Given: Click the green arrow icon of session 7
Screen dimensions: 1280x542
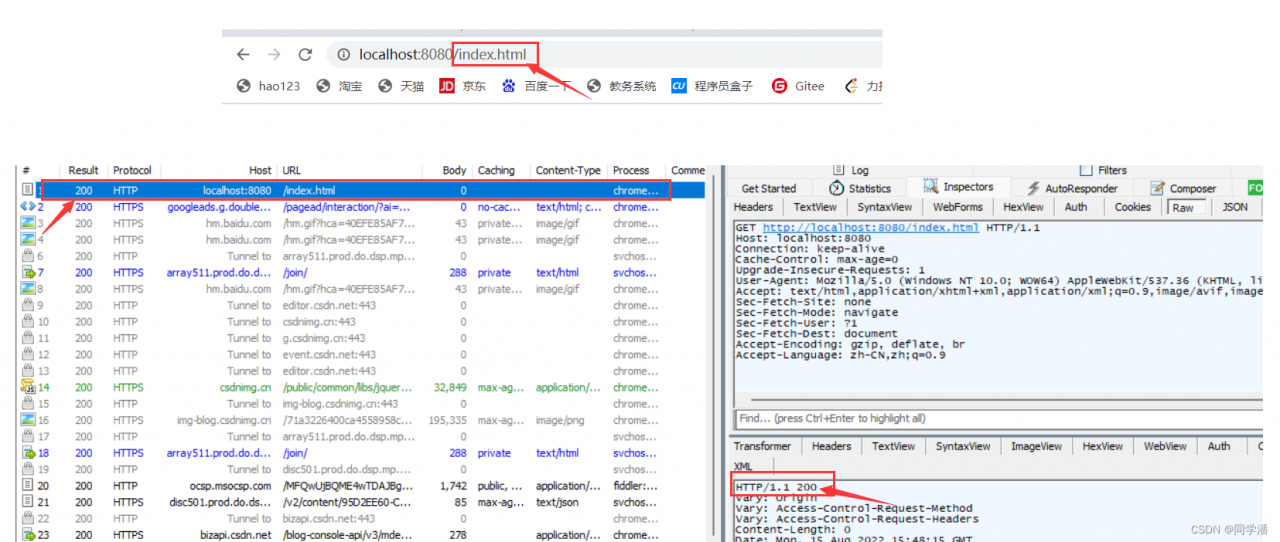Looking at the screenshot, I should (28, 272).
